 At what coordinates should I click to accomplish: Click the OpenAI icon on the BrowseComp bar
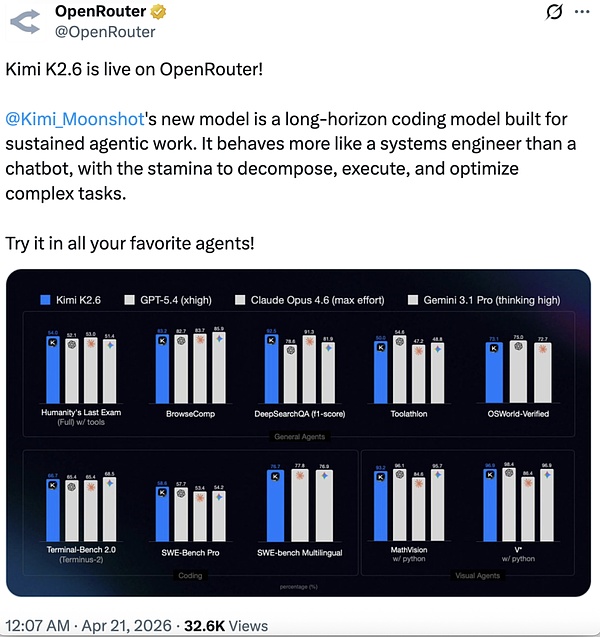click(180, 340)
